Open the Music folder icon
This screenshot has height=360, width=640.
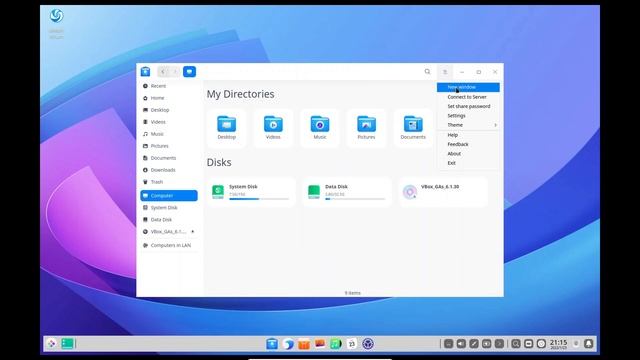[320, 128]
